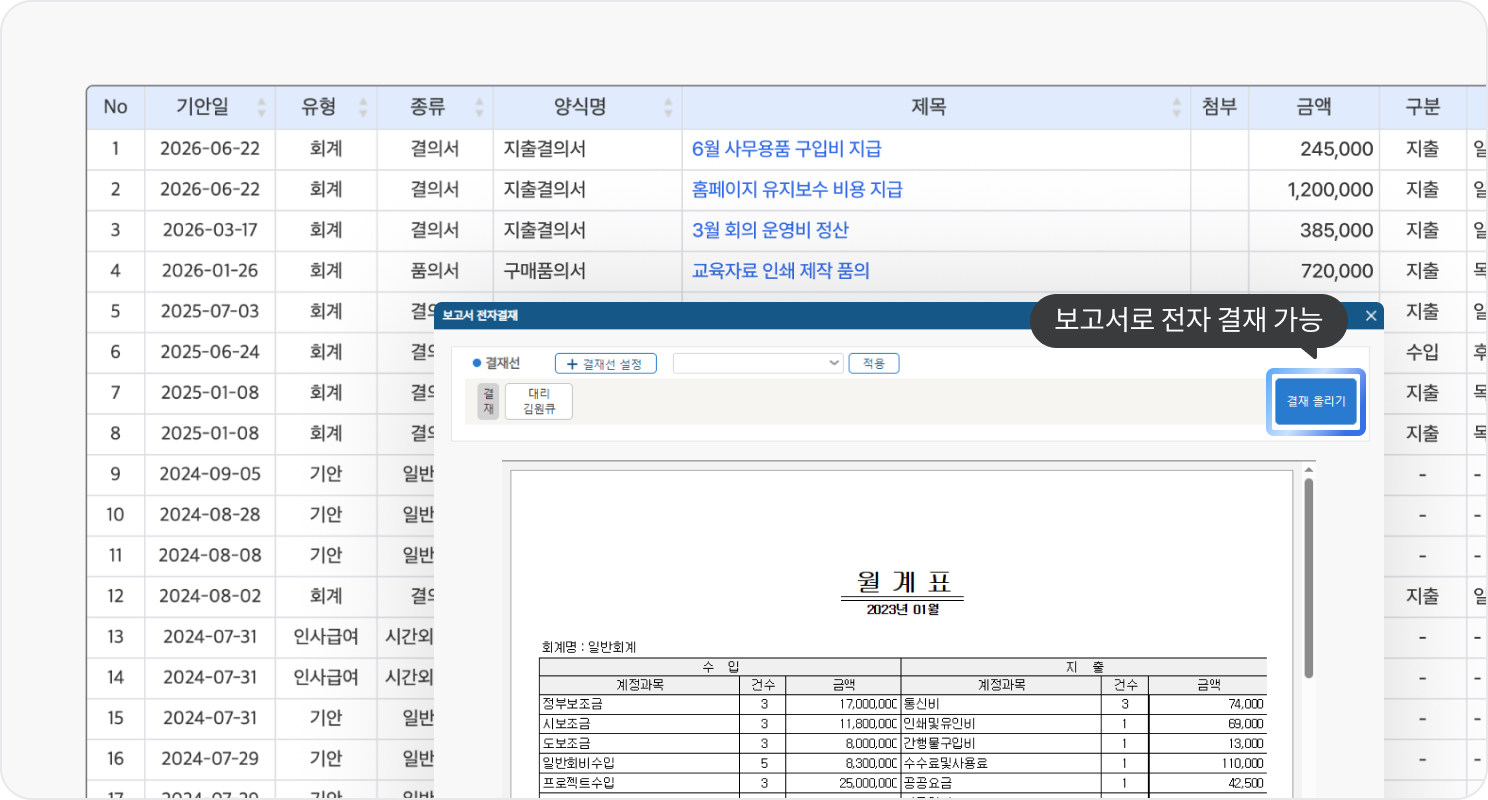Screen dimensions: 1488x800
Task: Click the 2023년 01월 report period
Action: tap(903, 609)
